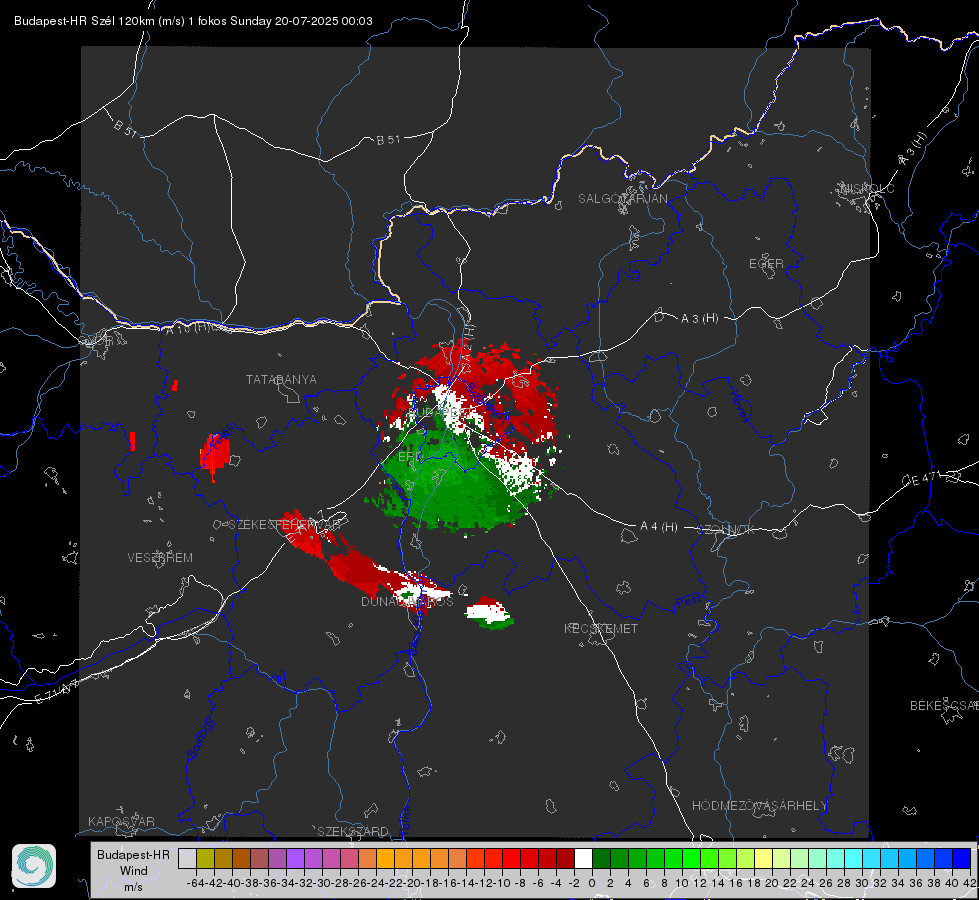Click the ÉRD city label
The width and height of the screenshot is (979, 900).
[x=410, y=457]
